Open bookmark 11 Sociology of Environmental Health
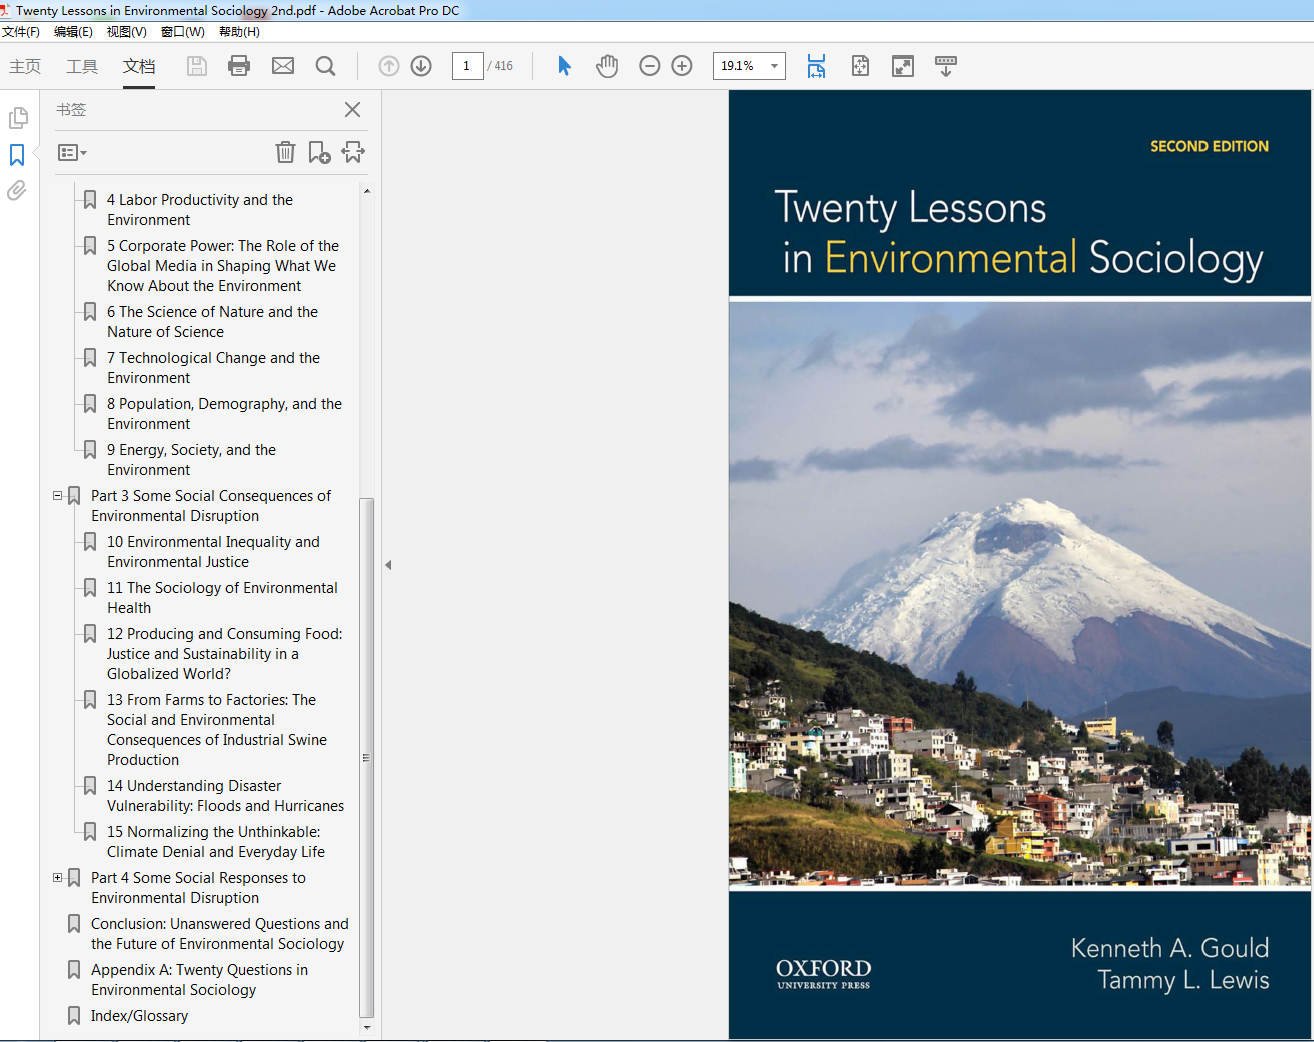 click(x=222, y=598)
